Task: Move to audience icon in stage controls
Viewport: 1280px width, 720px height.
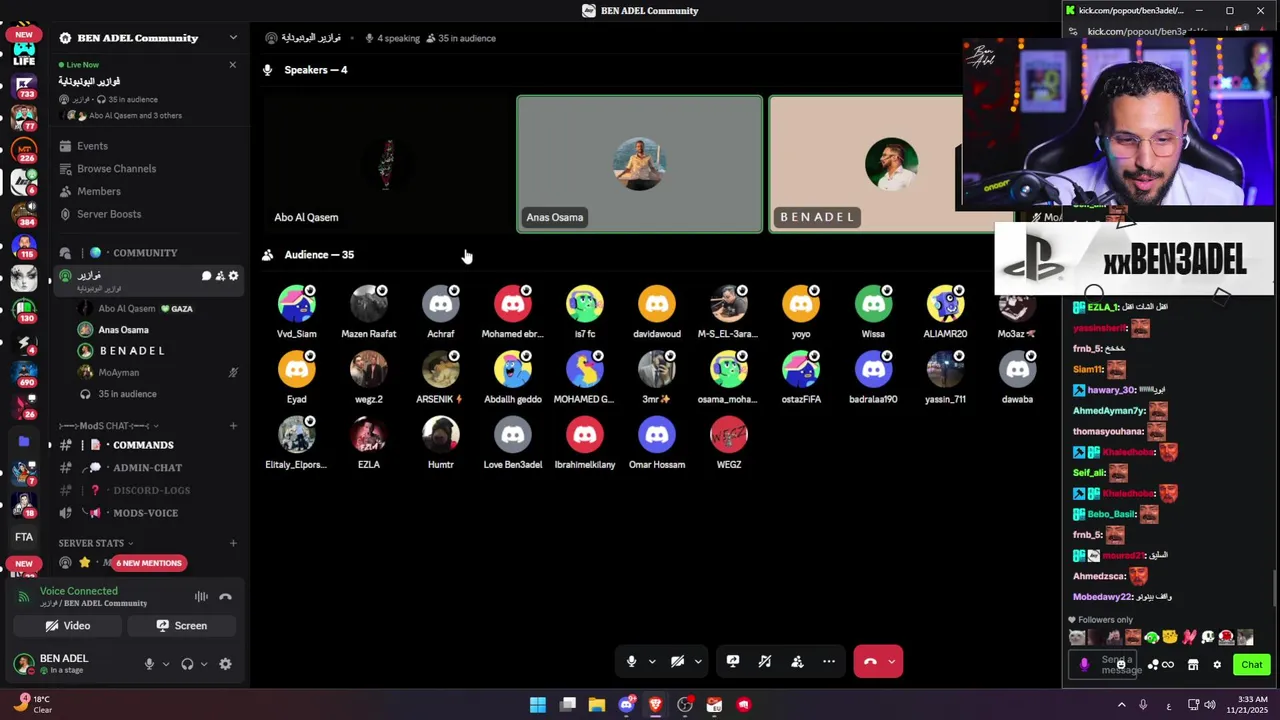Action: [x=797, y=661]
